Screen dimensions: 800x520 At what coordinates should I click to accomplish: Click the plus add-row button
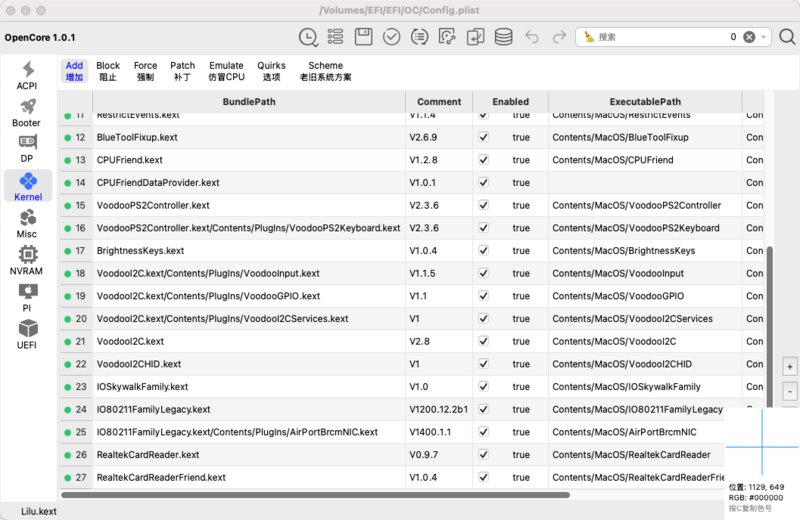(790, 367)
